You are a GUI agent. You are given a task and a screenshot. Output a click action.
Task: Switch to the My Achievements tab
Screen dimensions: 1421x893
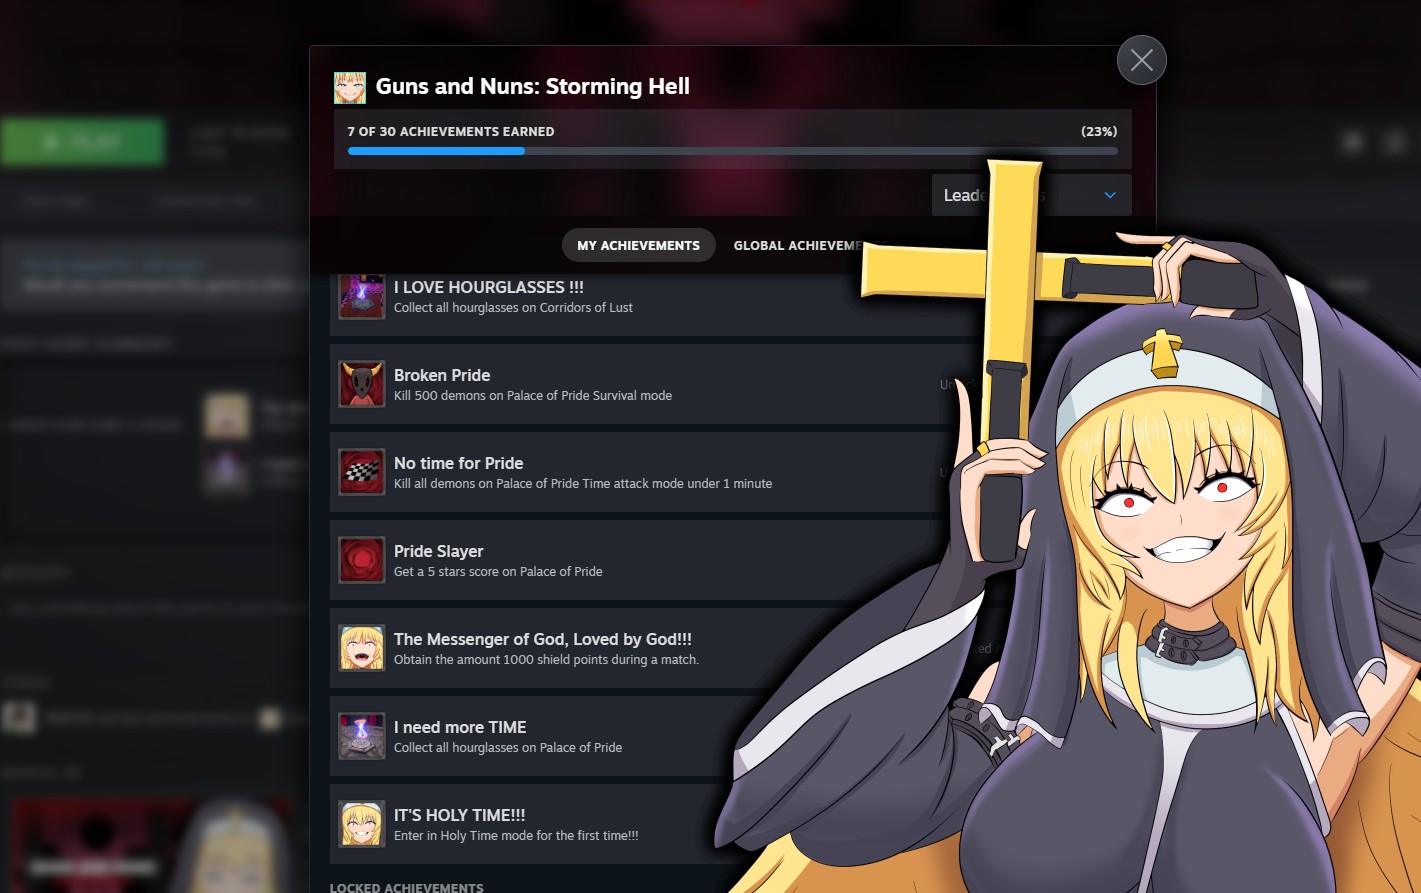[x=638, y=246]
